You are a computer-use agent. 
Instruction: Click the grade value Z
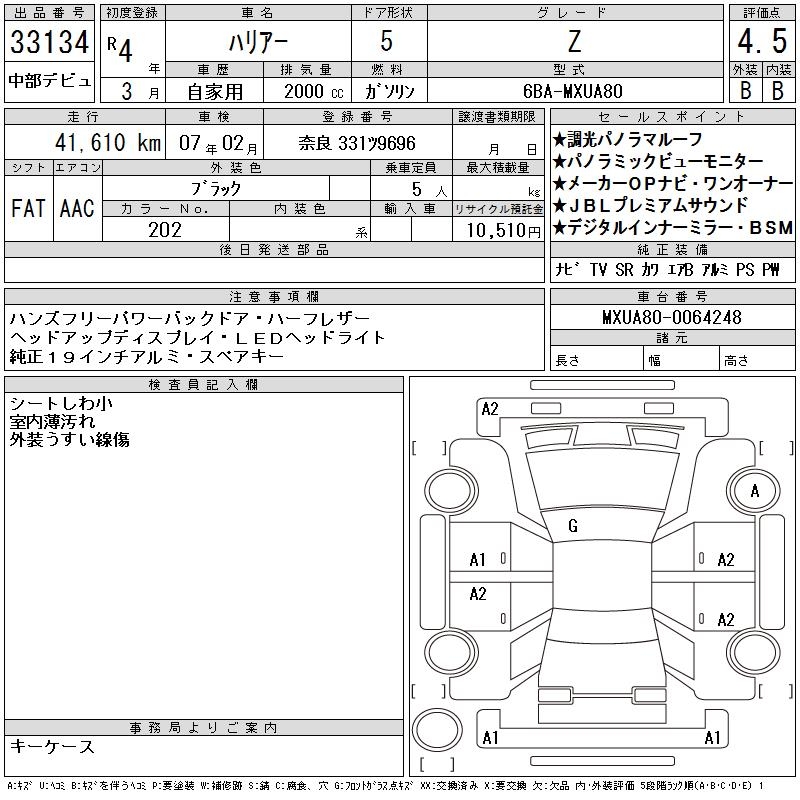pos(574,41)
